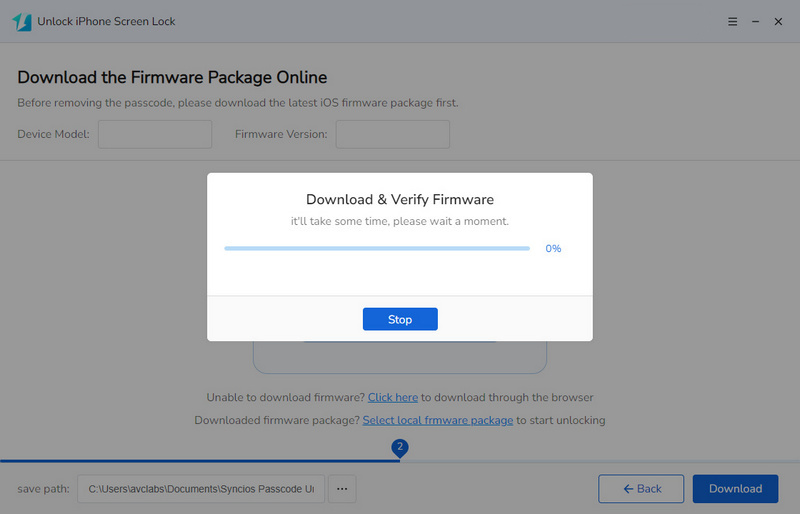Click the 'Download the Firmware Package Online' heading
Viewport: 800px width, 514px height.
(x=172, y=77)
